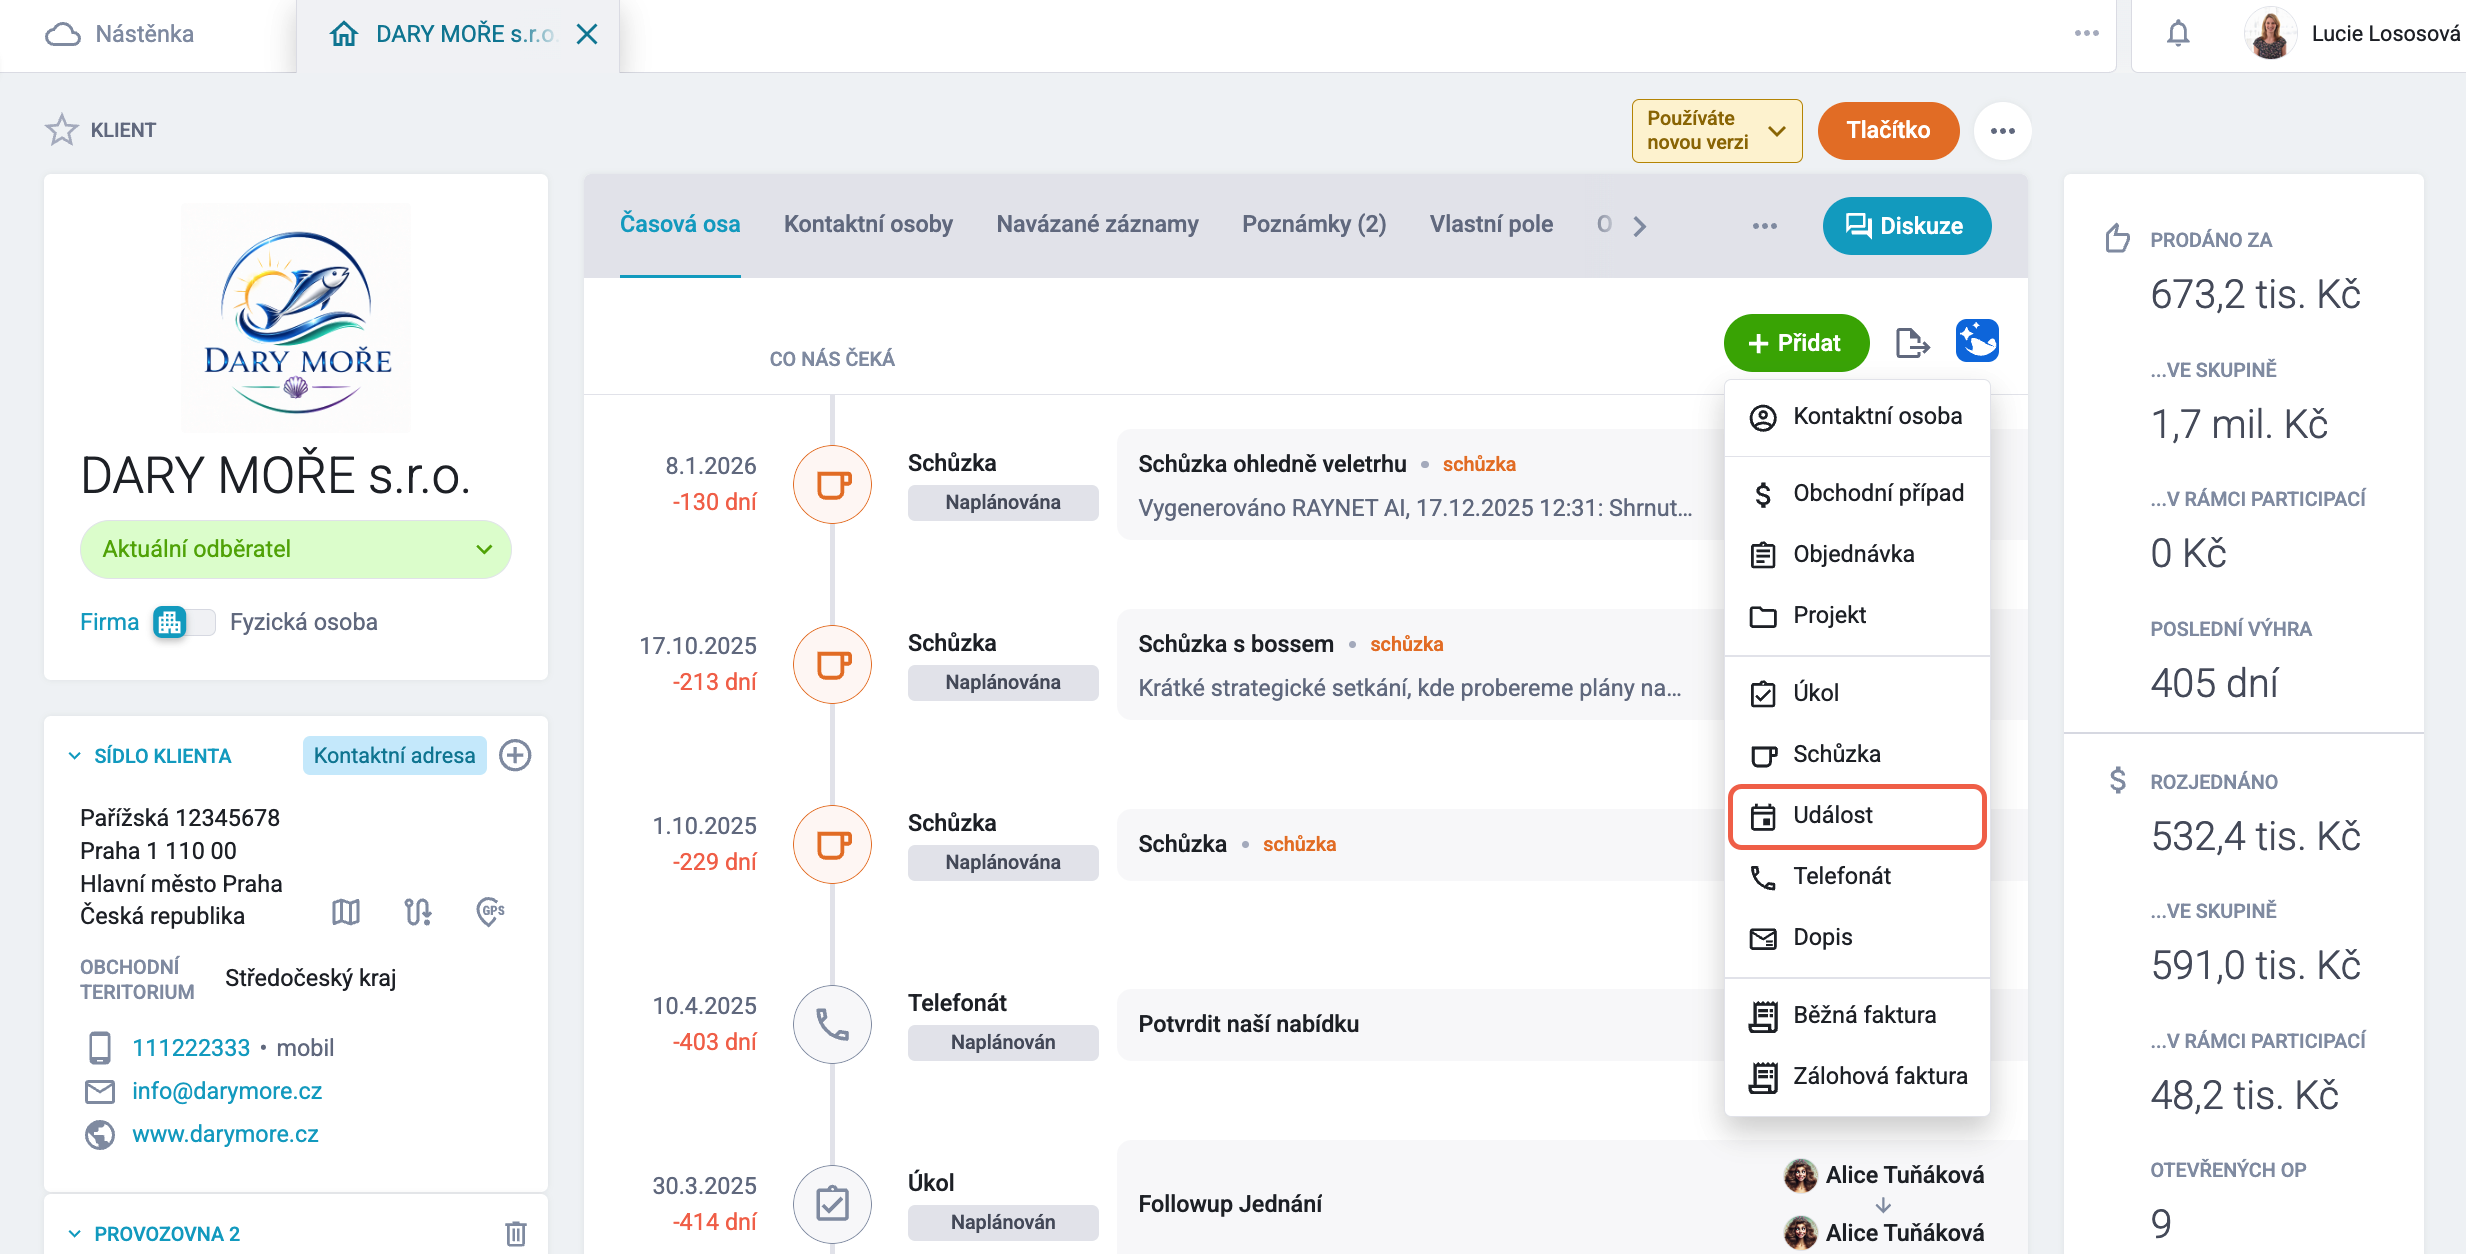The width and height of the screenshot is (2466, 1254).
Task: Choose Obchodní případ from add menu
Action: pos(1857,493)
